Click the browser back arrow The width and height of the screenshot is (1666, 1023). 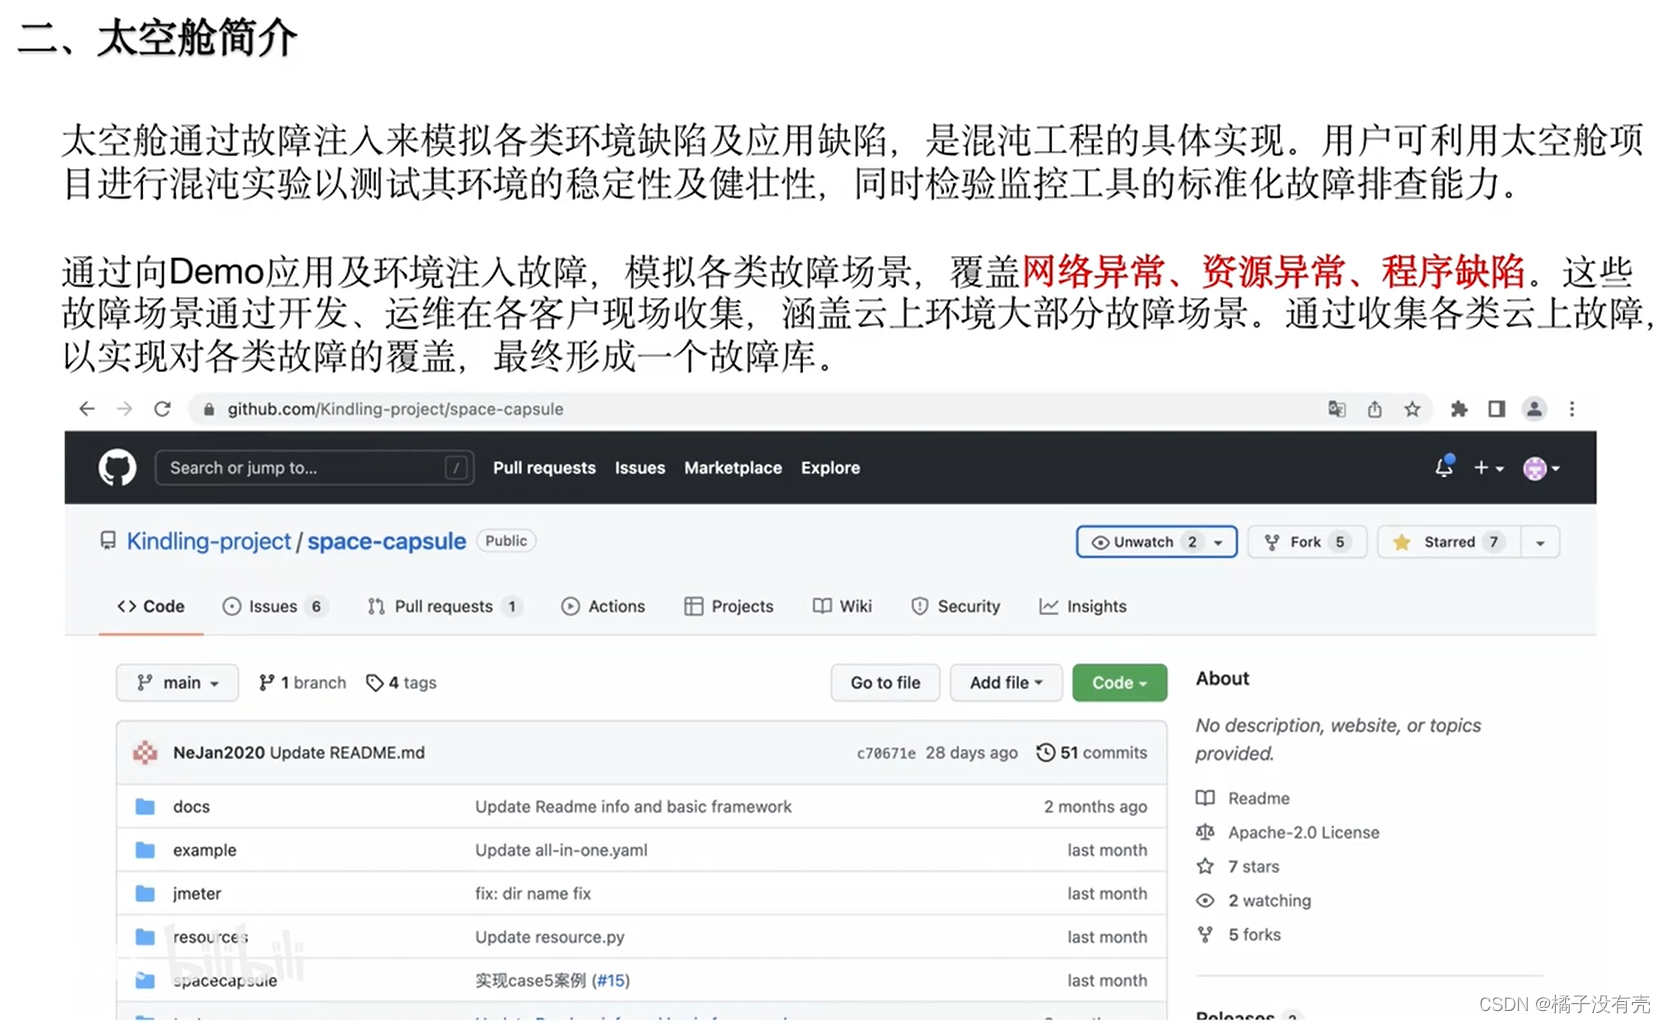point(87,409)
